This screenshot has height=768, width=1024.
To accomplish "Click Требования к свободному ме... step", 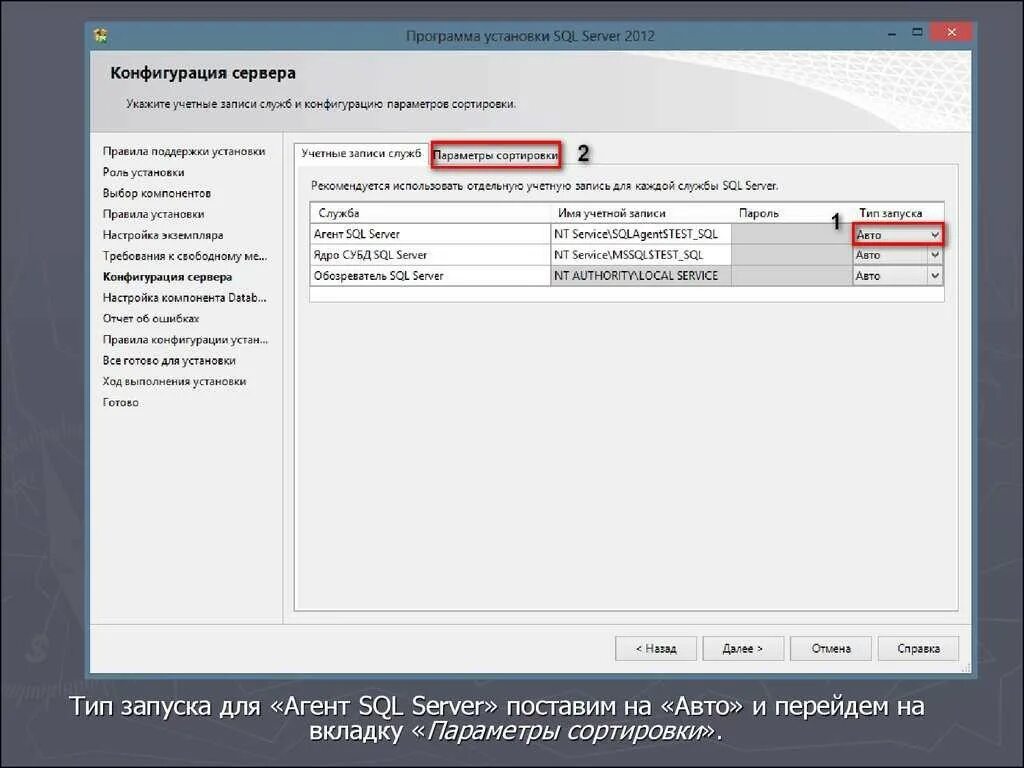I will point(185,256).
